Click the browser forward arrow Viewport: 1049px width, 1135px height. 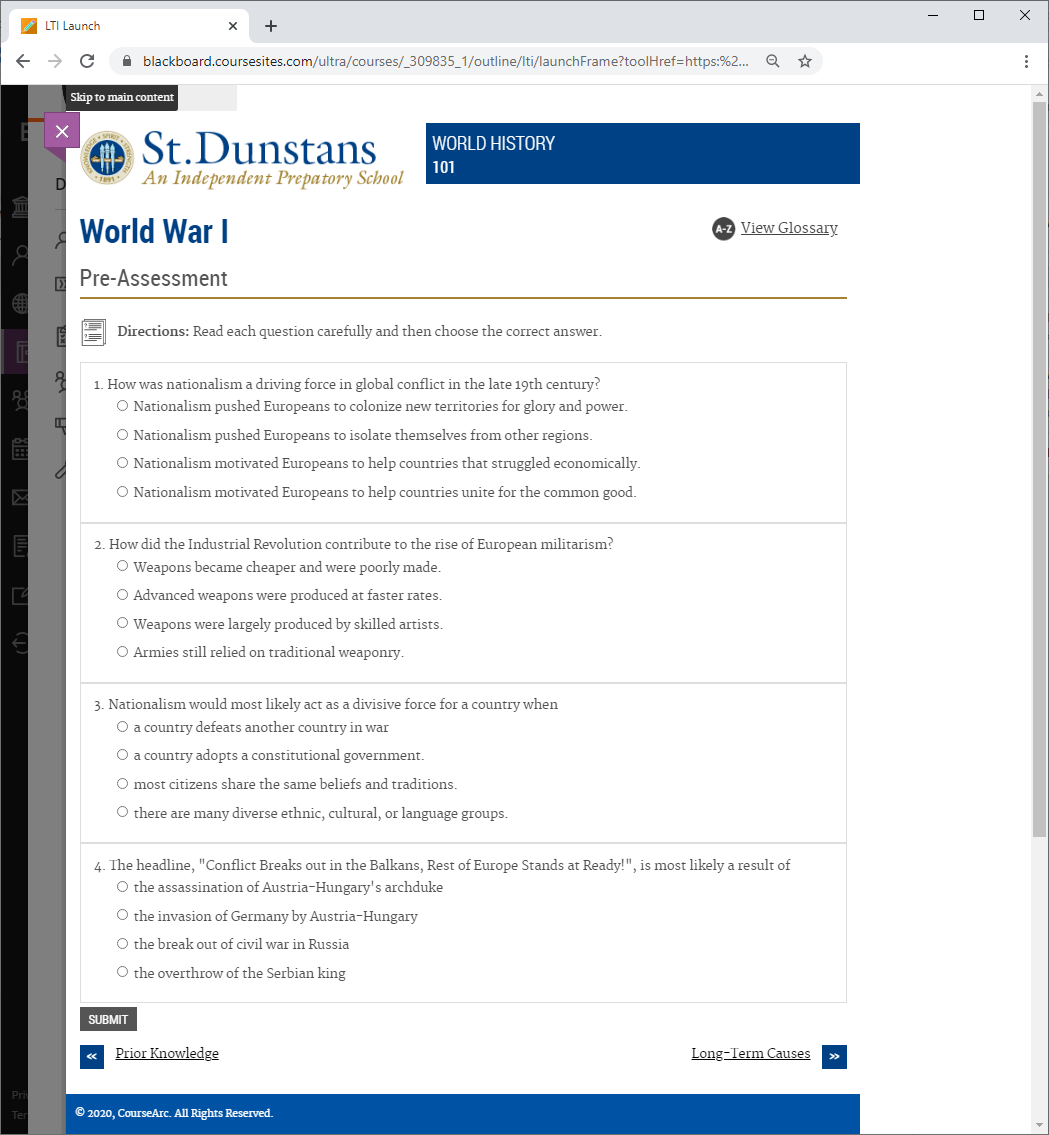55,62
